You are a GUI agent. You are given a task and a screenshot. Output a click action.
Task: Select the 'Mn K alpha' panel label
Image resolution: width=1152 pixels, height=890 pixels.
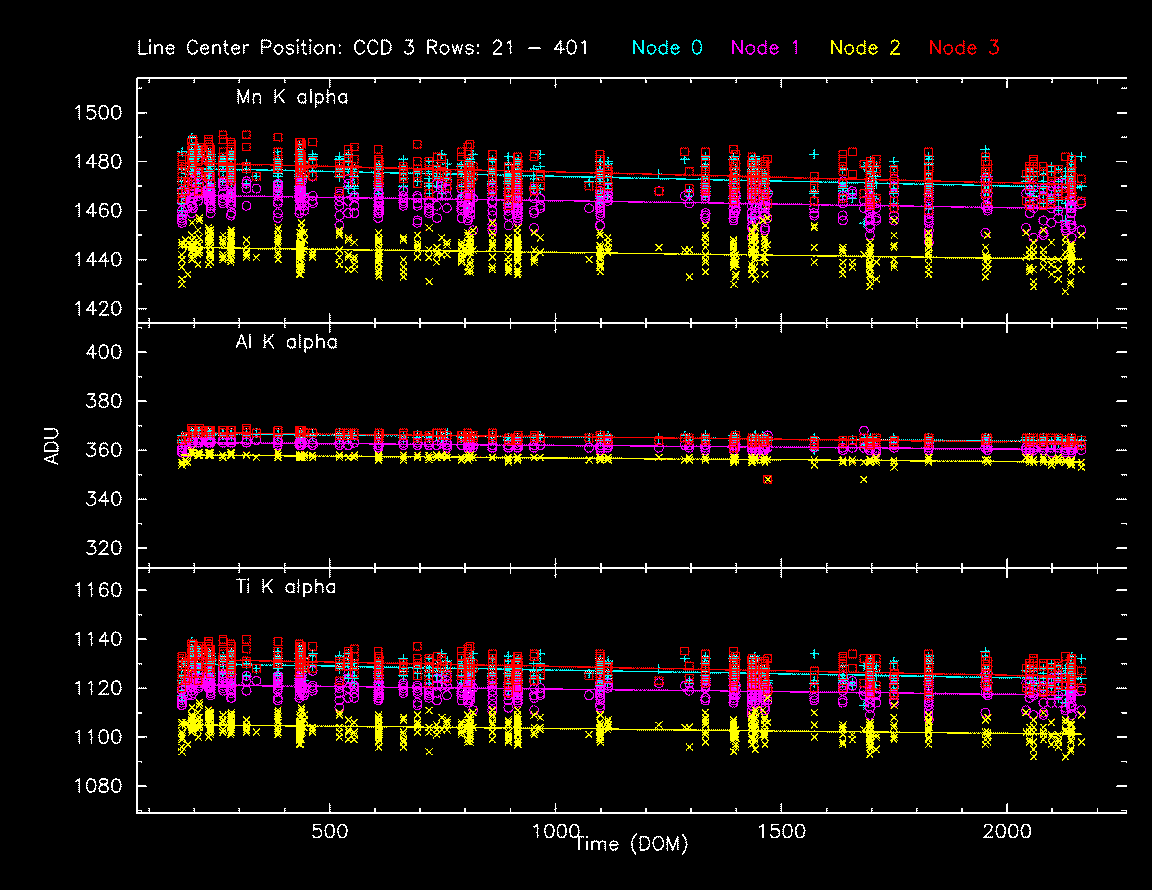[292, 97]
